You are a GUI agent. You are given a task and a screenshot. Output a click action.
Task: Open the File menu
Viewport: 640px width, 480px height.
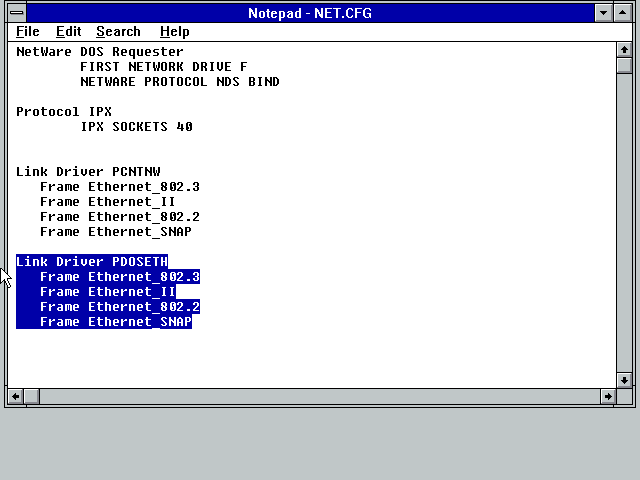28,31
